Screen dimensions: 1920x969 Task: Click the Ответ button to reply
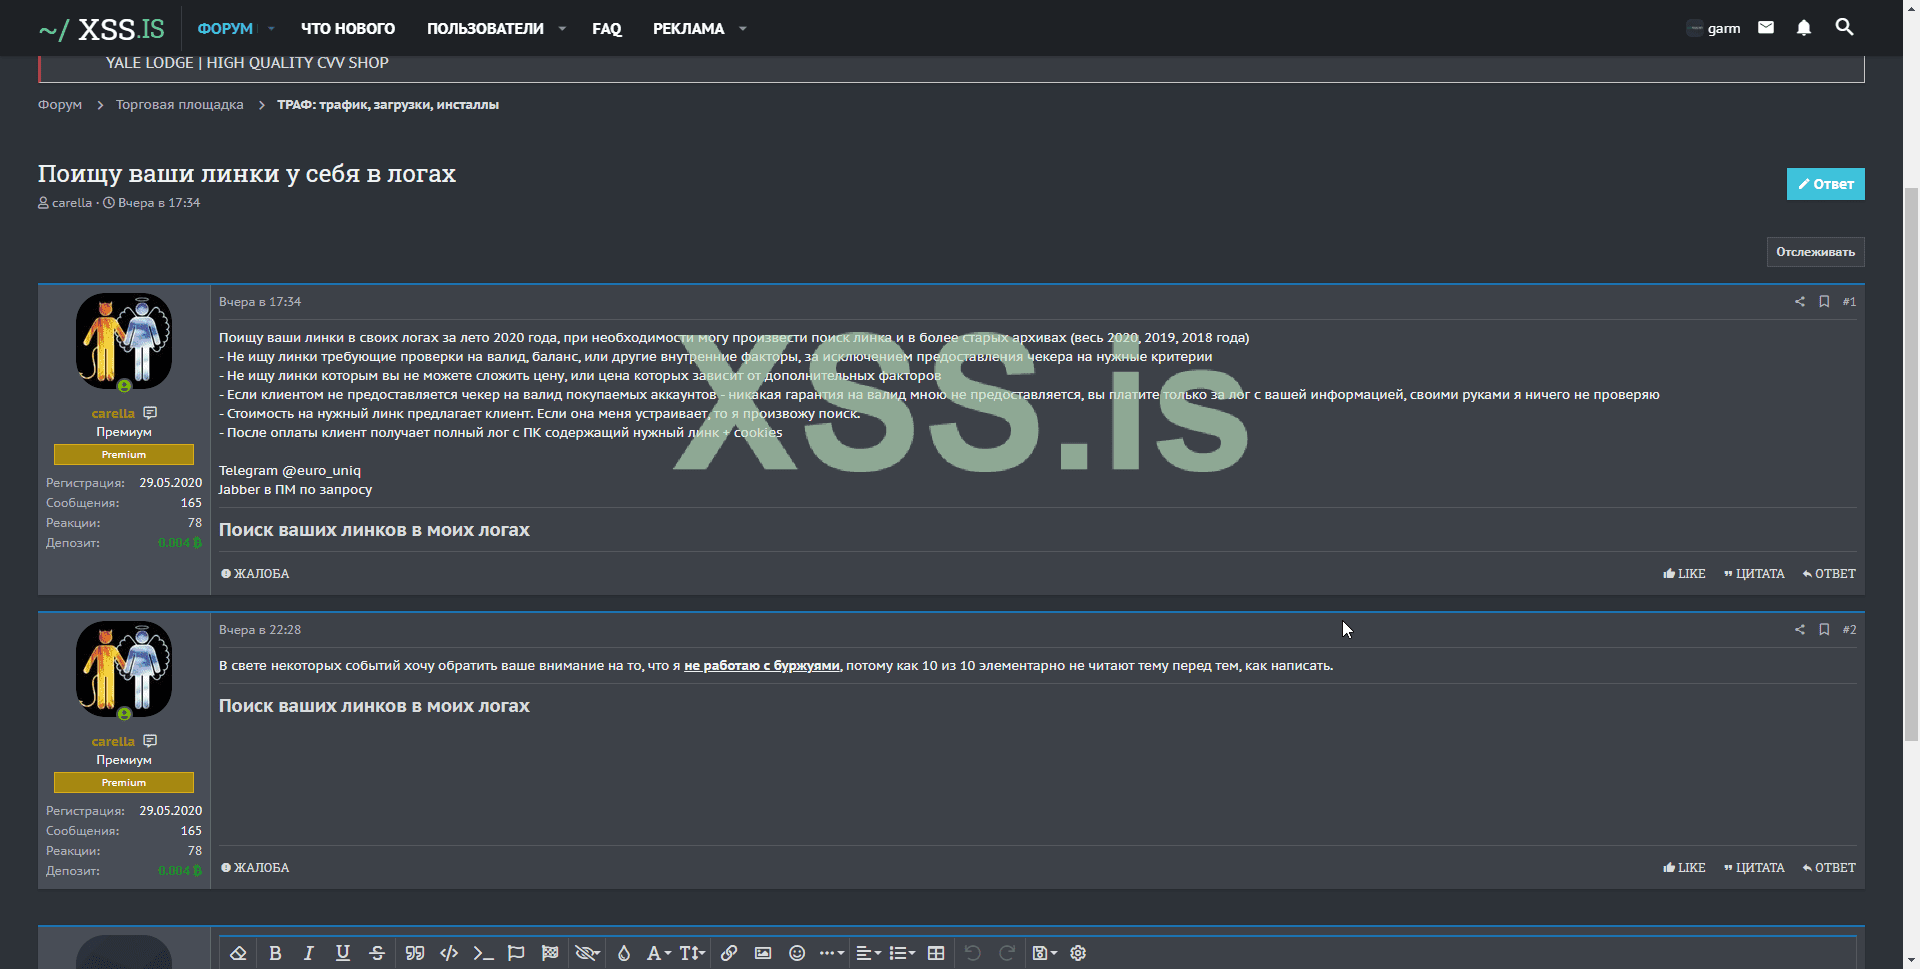[1825, 183]
